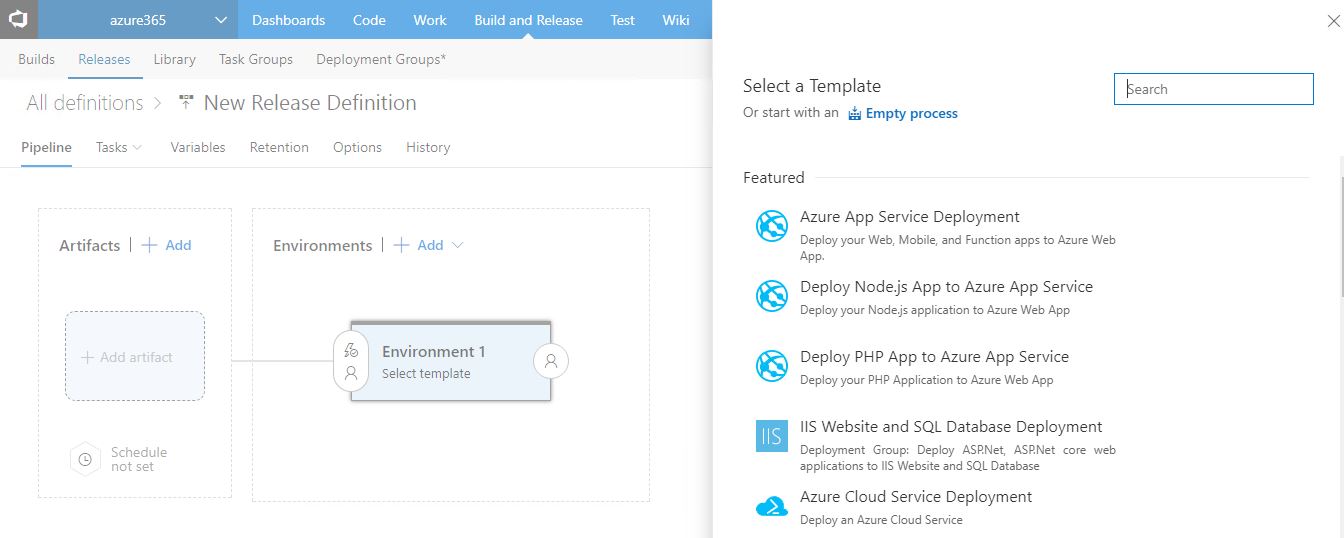Open post-deployment approvers on Environment 1
Screen dimensions: 1344x538
click(x=551, y=361)
